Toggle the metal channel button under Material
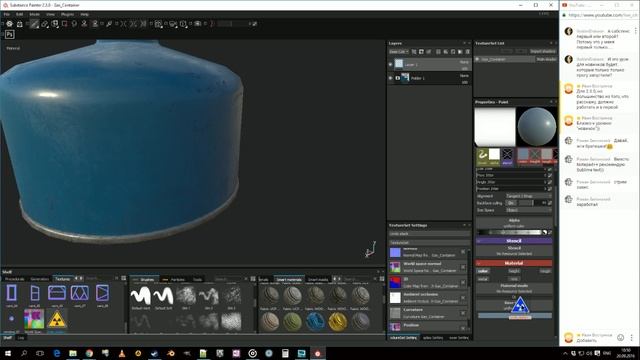 click(x=483, y=279)
